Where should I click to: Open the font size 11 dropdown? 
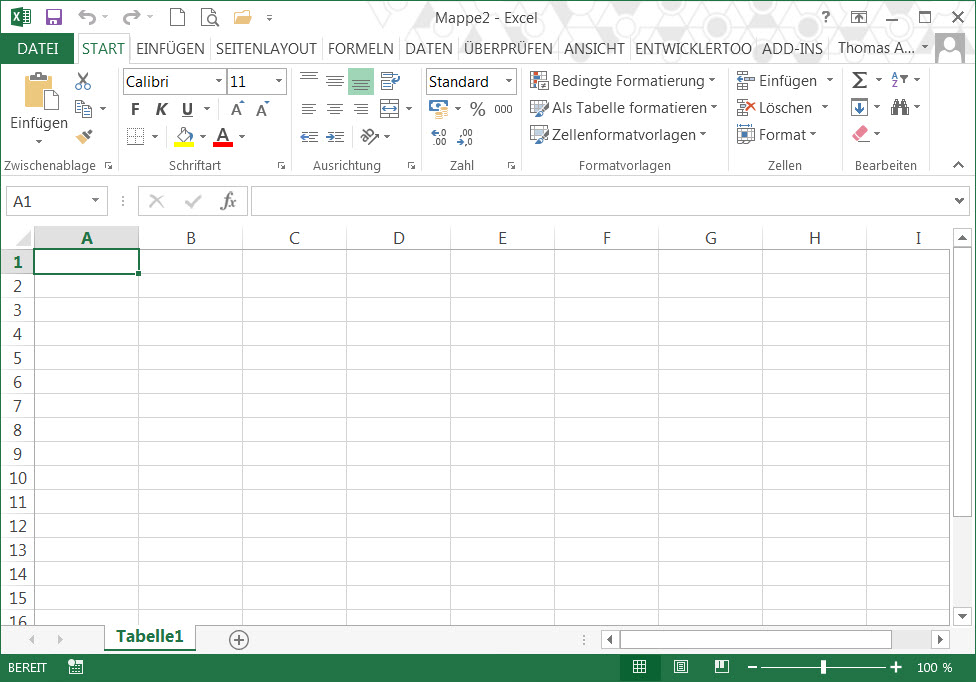[x=279, y=81]
